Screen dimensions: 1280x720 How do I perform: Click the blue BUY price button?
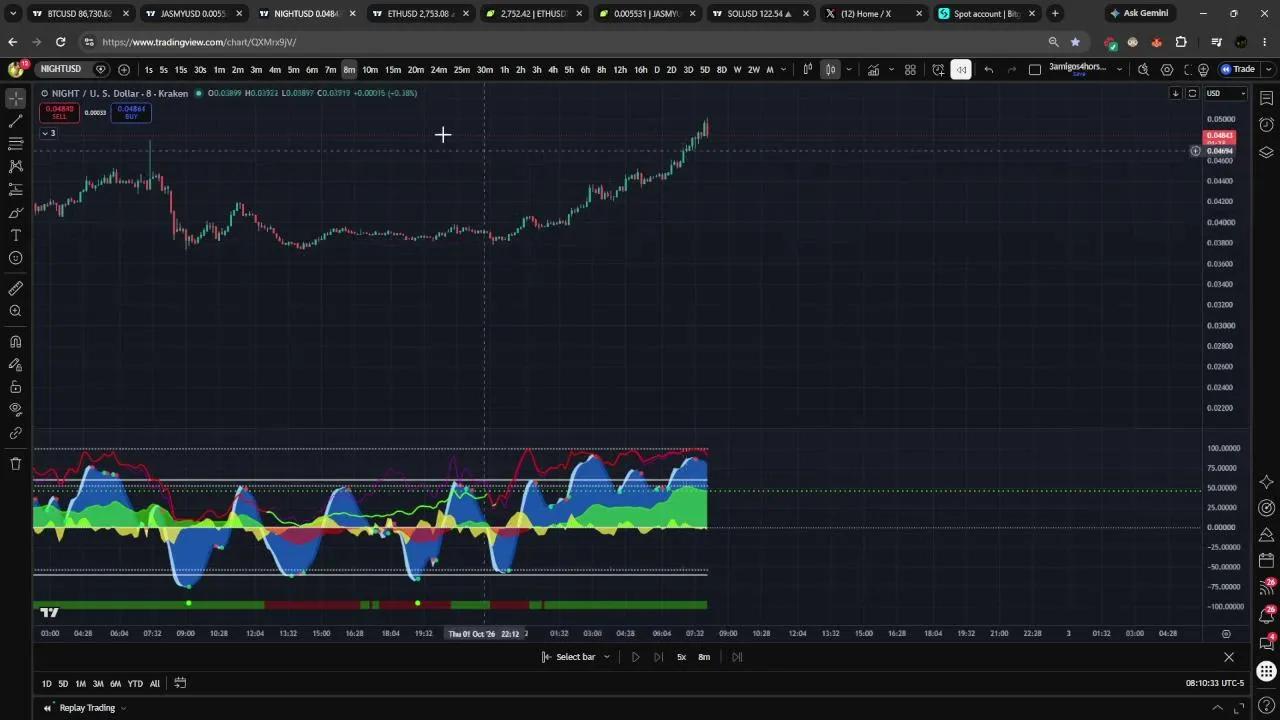pos(131,112)
